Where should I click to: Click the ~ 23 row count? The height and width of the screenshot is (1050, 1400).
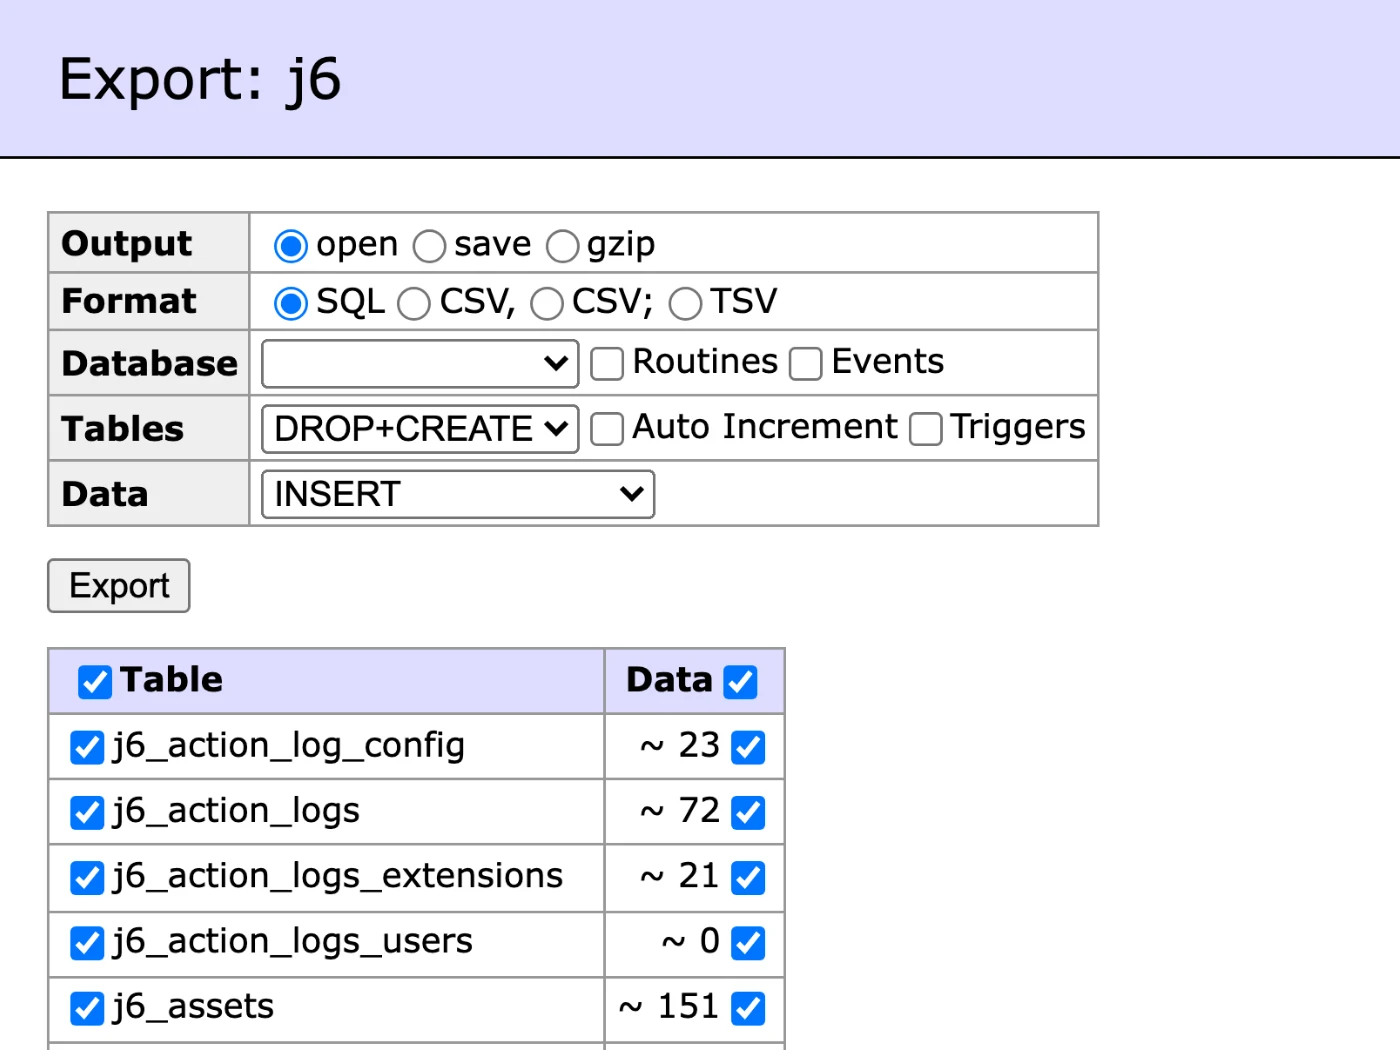pos(680,745)
